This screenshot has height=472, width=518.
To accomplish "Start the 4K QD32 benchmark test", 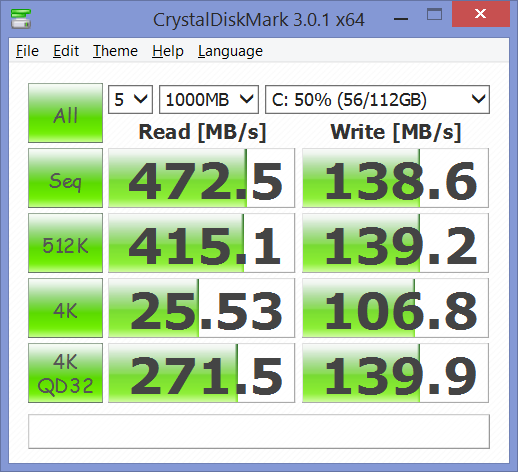I will pyautogui.click(x=65, y=373).
